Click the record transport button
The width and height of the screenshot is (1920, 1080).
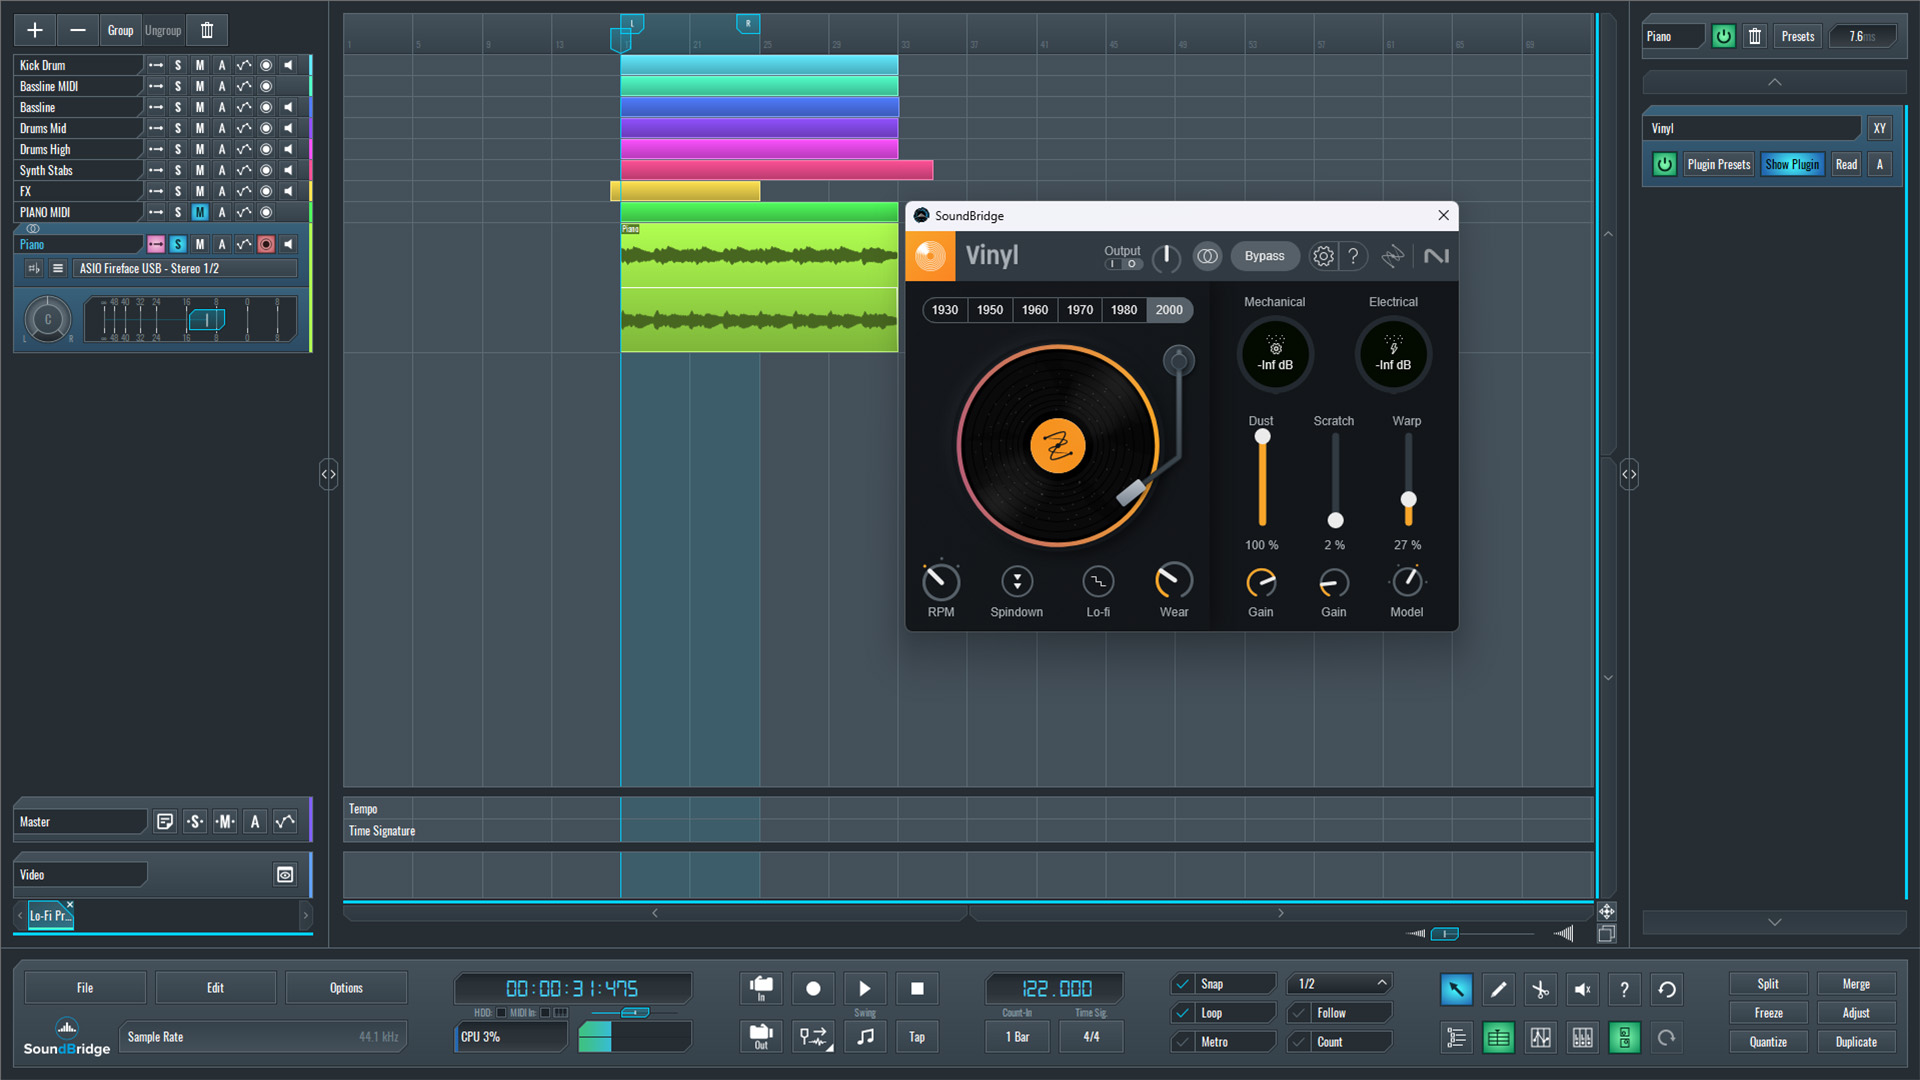pyautogui.click(x=813, y=989)
